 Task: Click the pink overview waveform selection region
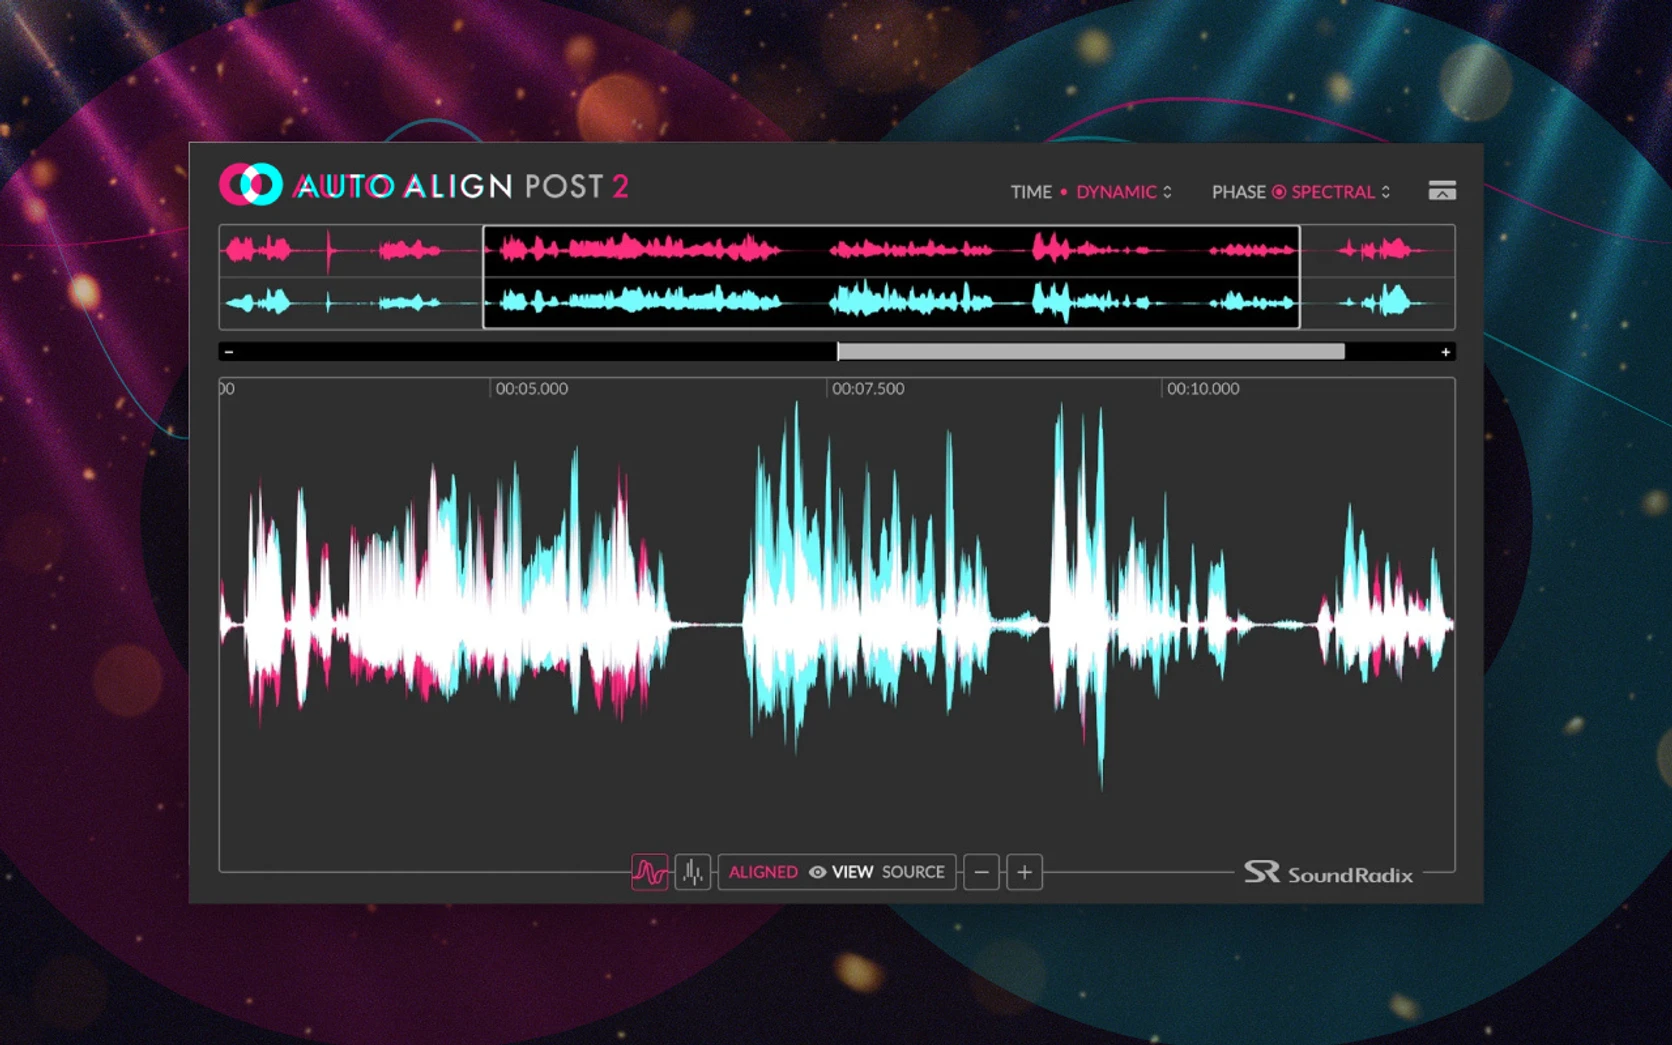(890, 250)
